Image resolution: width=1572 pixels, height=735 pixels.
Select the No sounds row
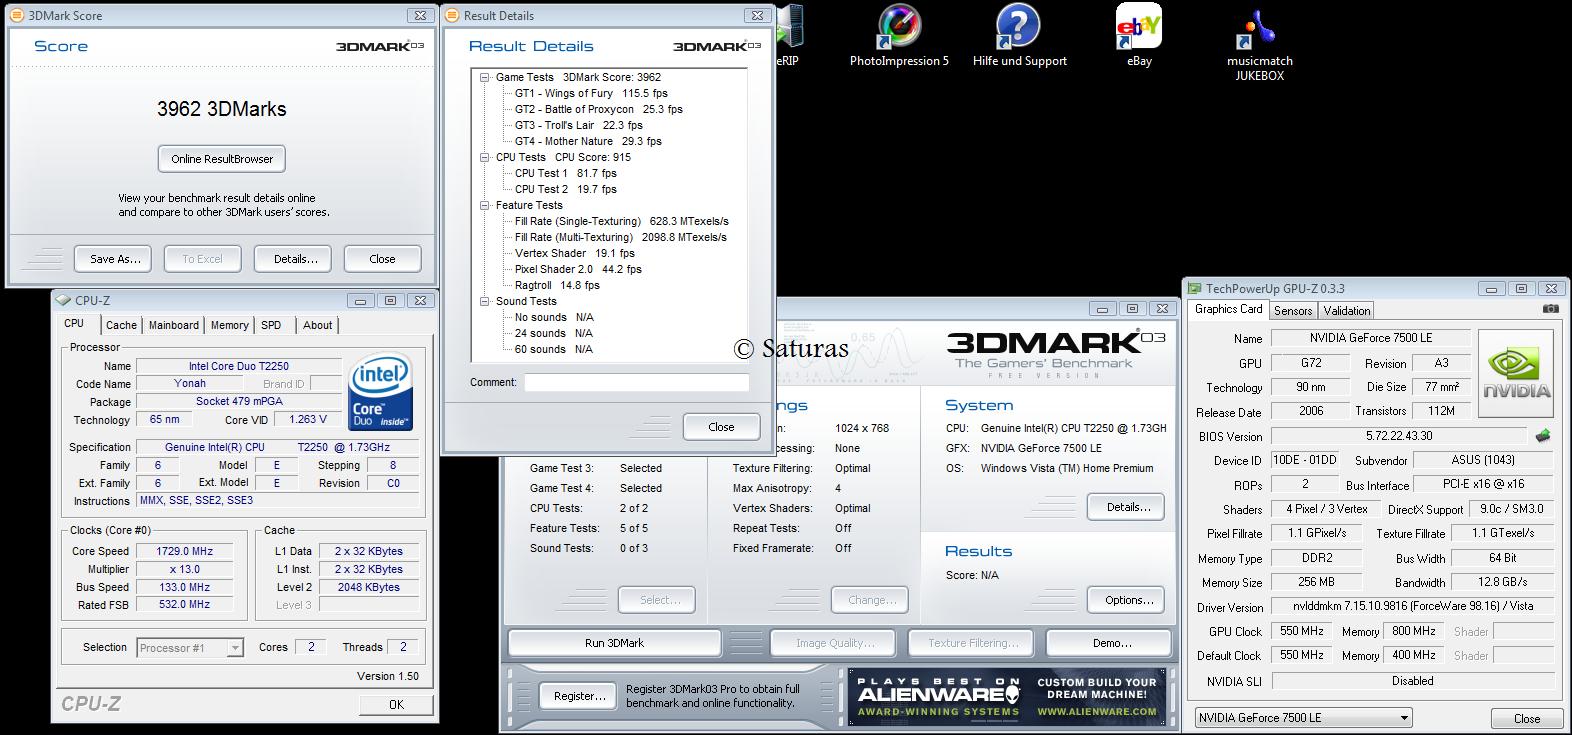coord(553,317)
